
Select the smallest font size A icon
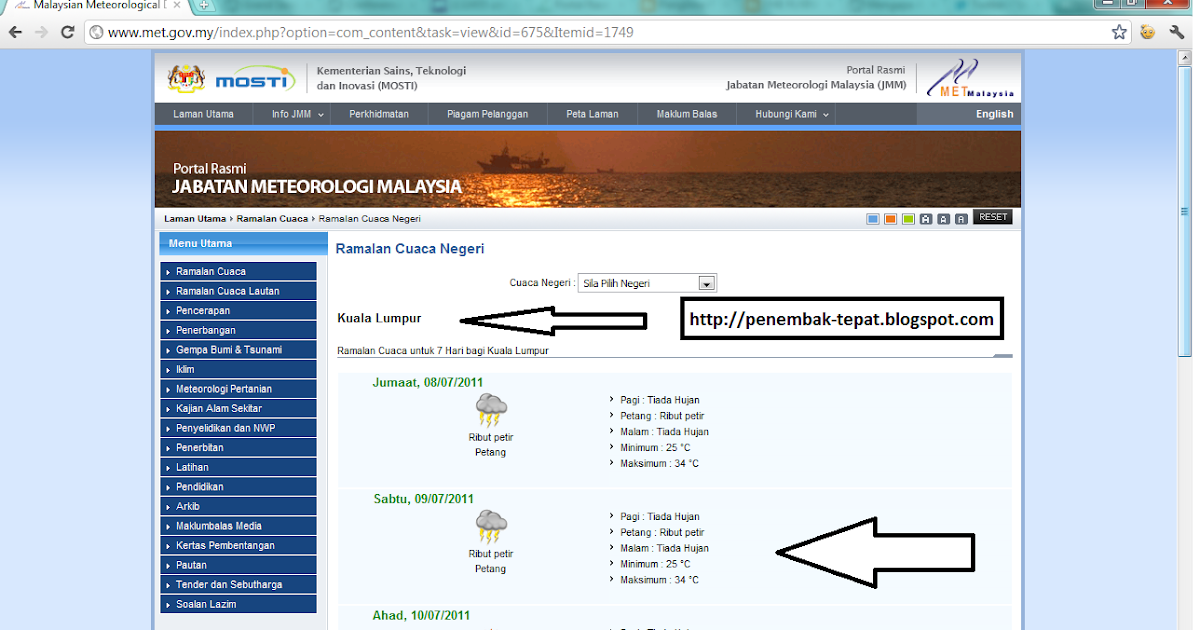click(961, 219)
